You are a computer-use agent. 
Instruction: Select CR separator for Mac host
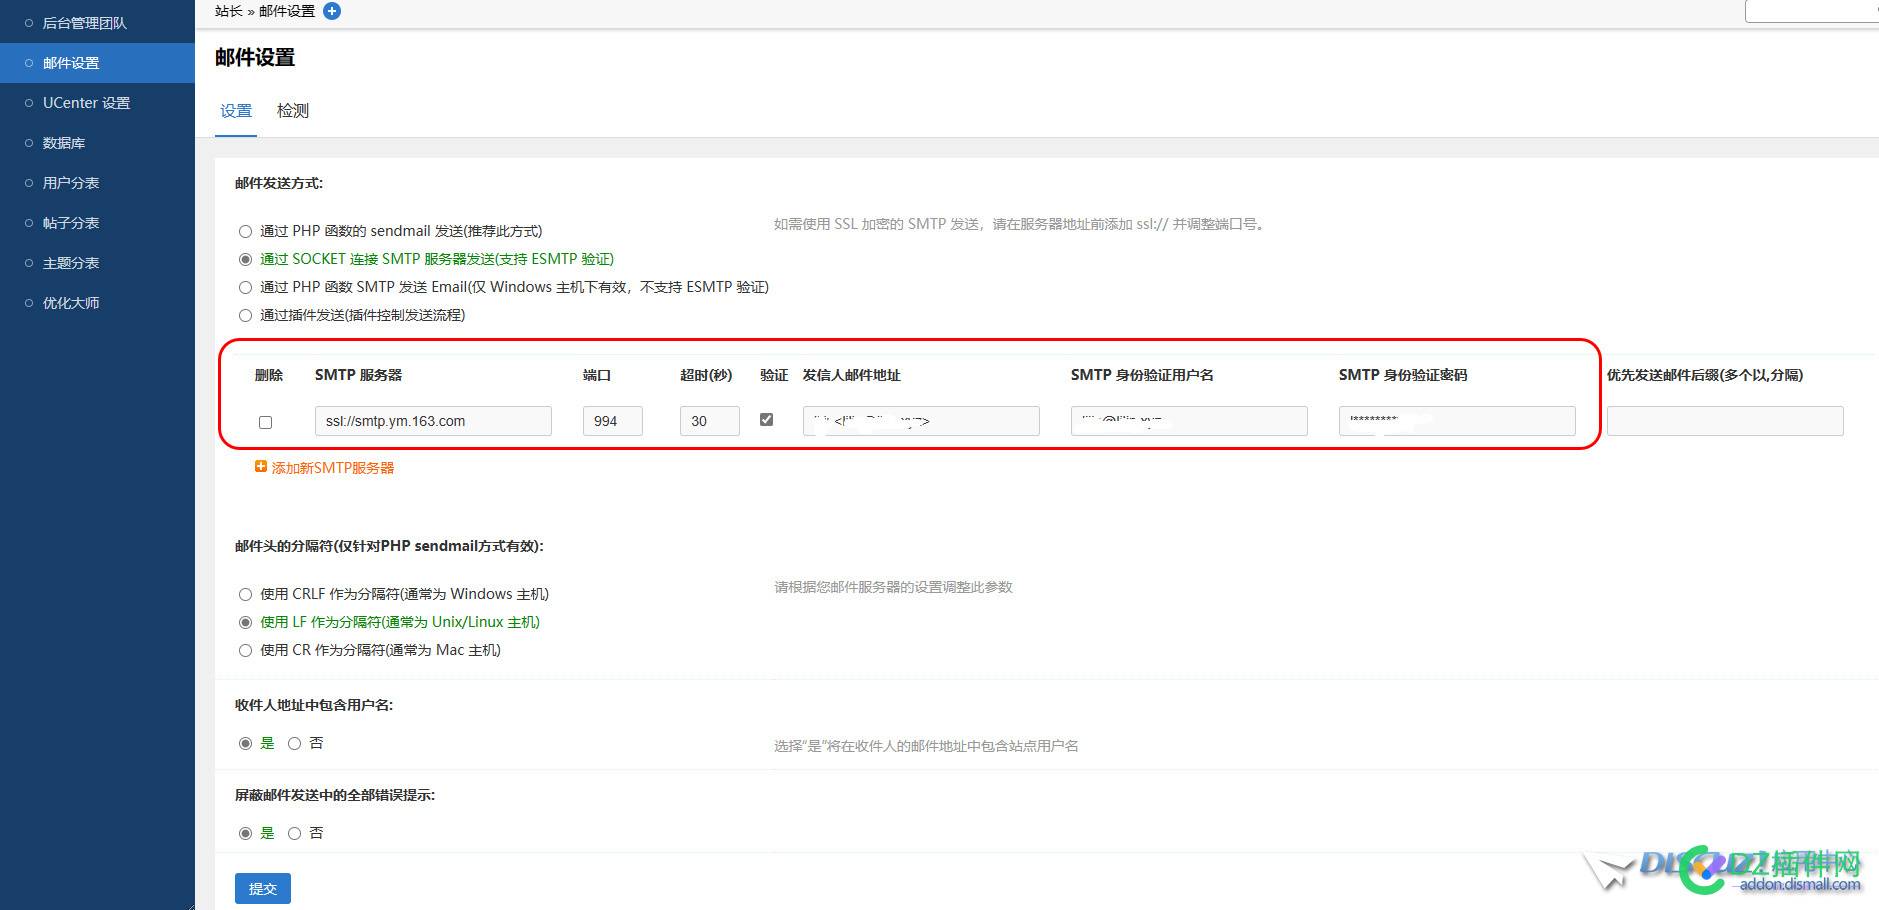[245, 650]
